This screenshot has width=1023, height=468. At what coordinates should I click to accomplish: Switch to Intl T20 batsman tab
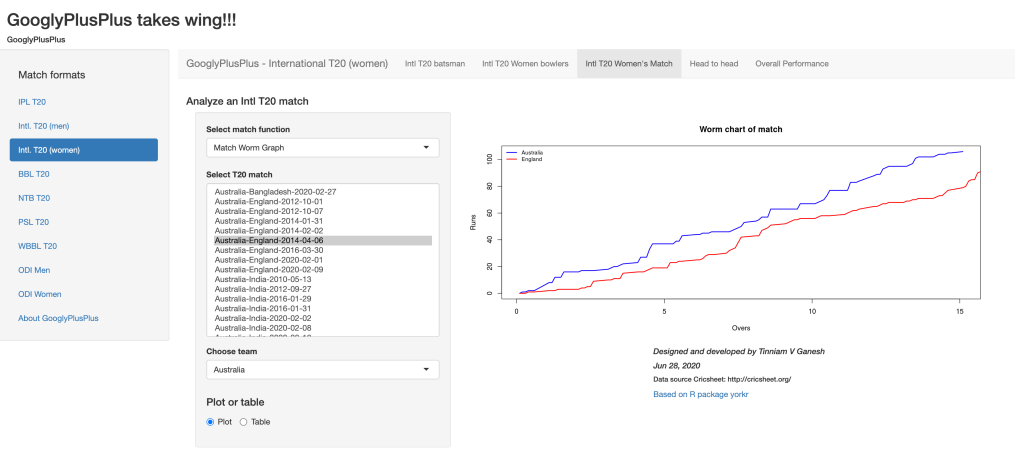[434, 64]
